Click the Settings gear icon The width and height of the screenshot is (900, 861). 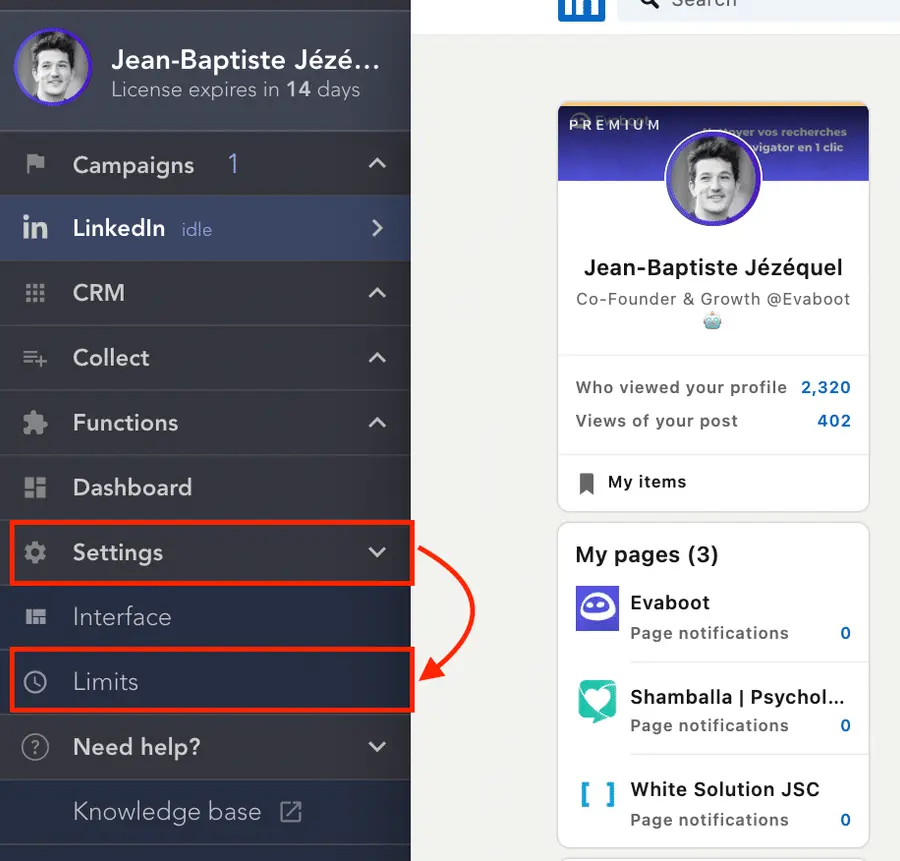coord(35,552)
